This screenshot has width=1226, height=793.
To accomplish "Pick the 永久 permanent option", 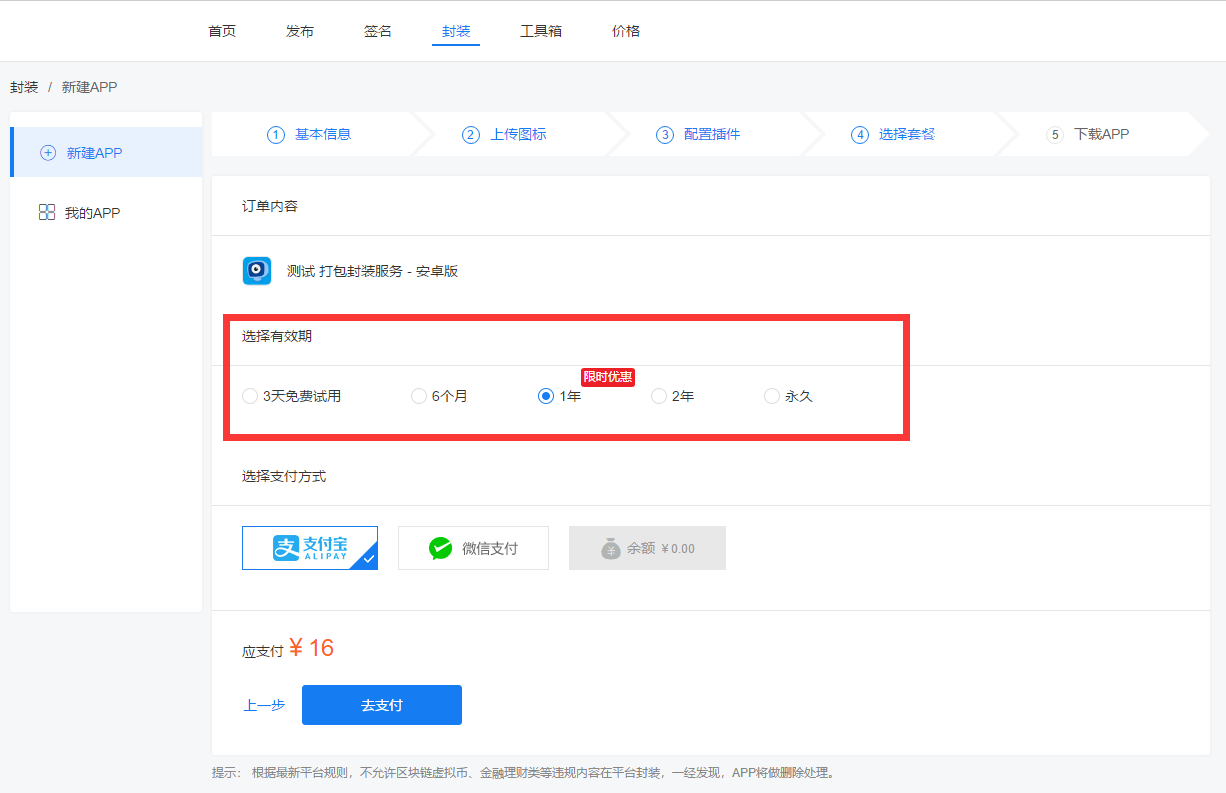I will coord(772,396).
